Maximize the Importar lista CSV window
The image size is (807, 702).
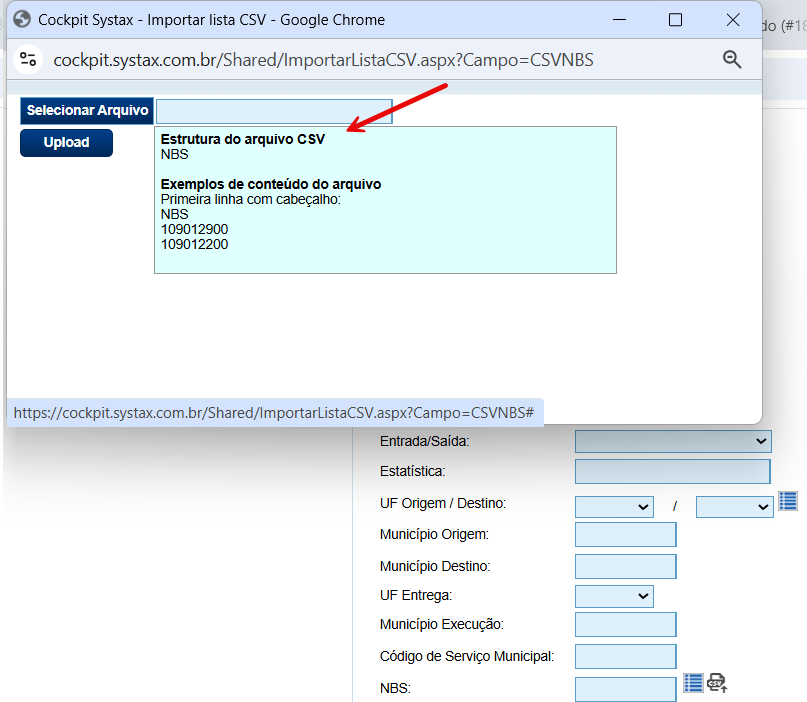[x=675, y=20]
